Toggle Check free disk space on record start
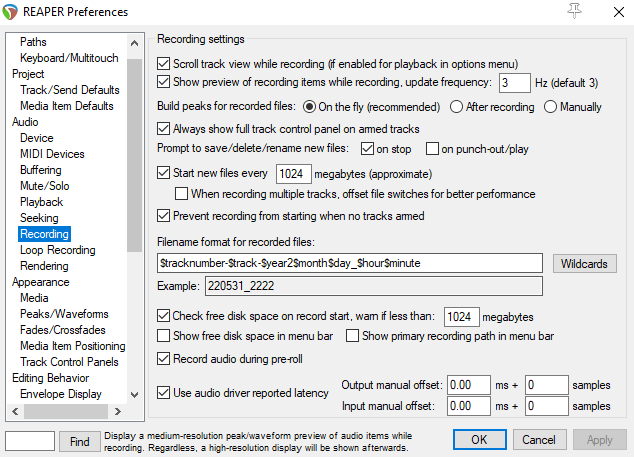Viewport: 634px width, 457px height. [x=163, y=316]
